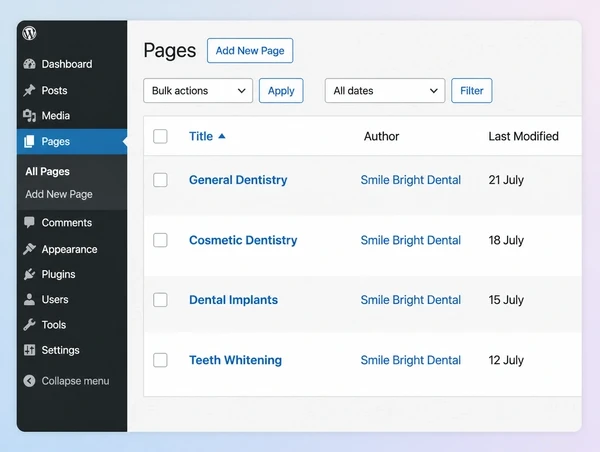
Task: Click the Users person icon
Action: pos(29,299)
